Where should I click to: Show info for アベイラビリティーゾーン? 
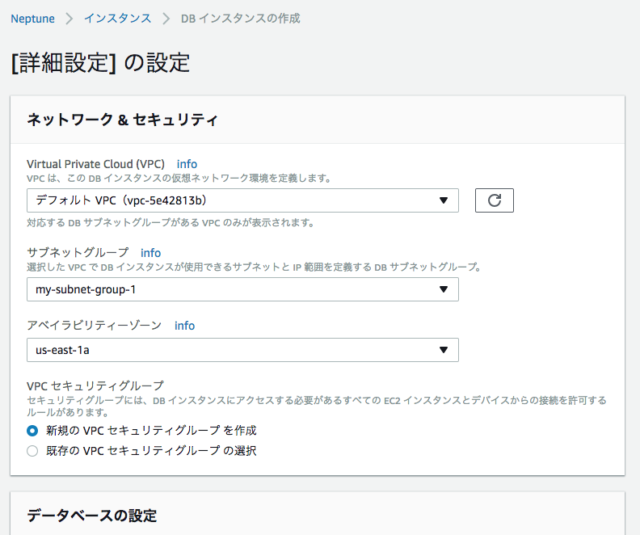[x=184, y=326]
